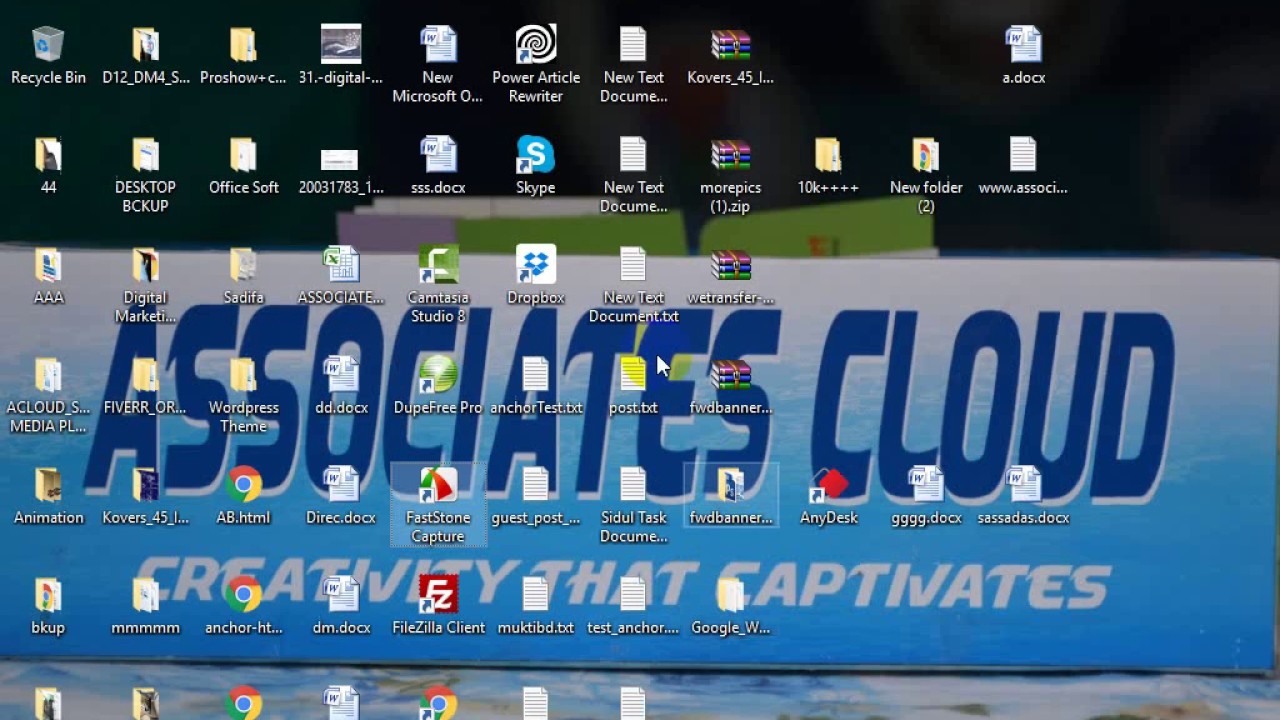Viewport: 1280px width, 720px height.
Task: Open the FIVERR_OR... folder
Action: (146, 386)
